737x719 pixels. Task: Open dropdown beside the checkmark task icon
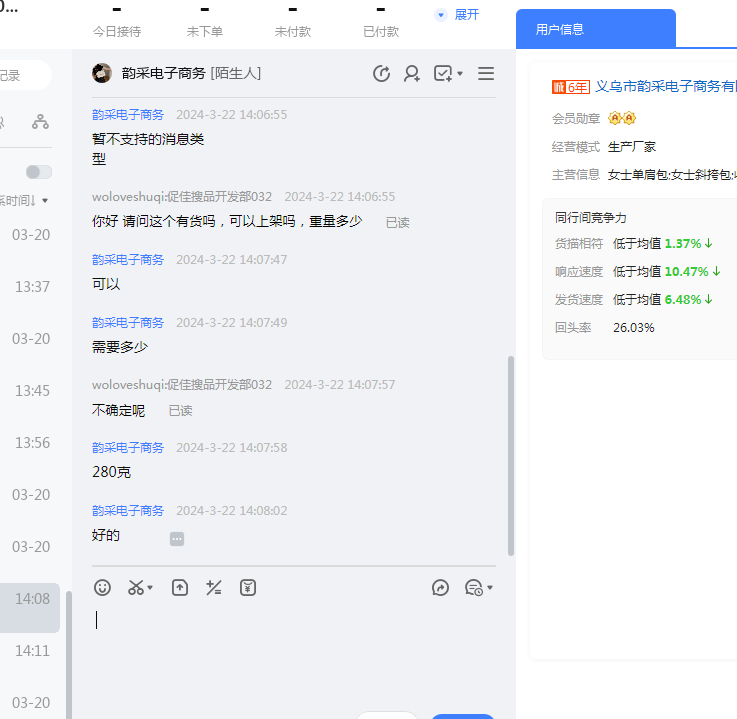(x=460, y=74)
